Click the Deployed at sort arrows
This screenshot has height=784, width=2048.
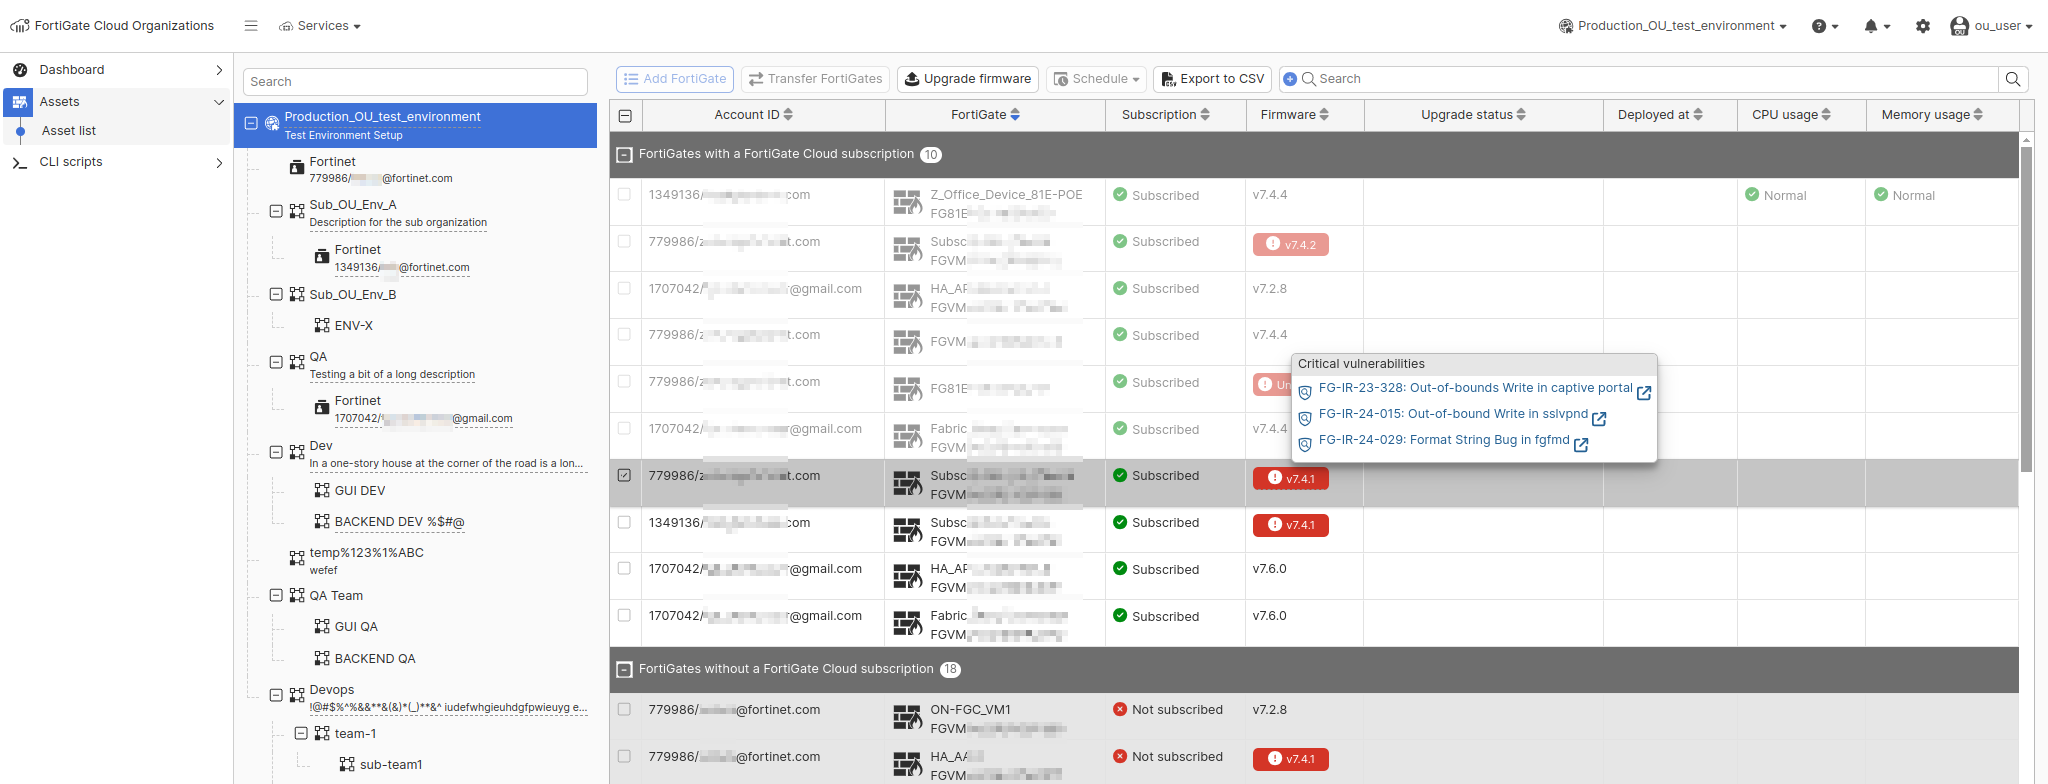coord(1698,115)
